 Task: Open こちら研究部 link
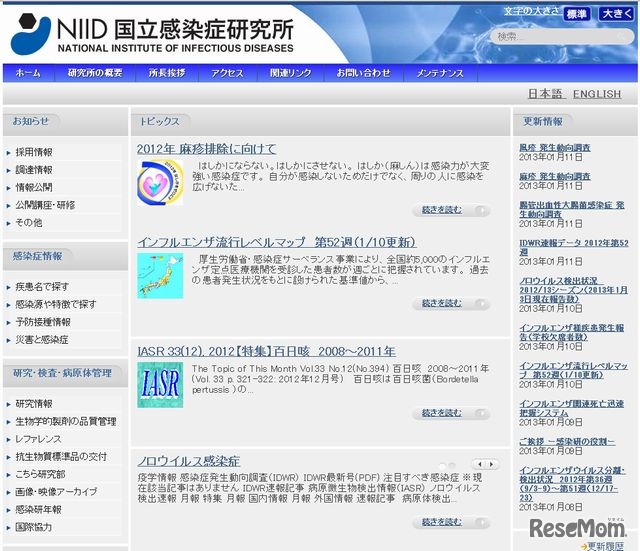click(40, 474)
